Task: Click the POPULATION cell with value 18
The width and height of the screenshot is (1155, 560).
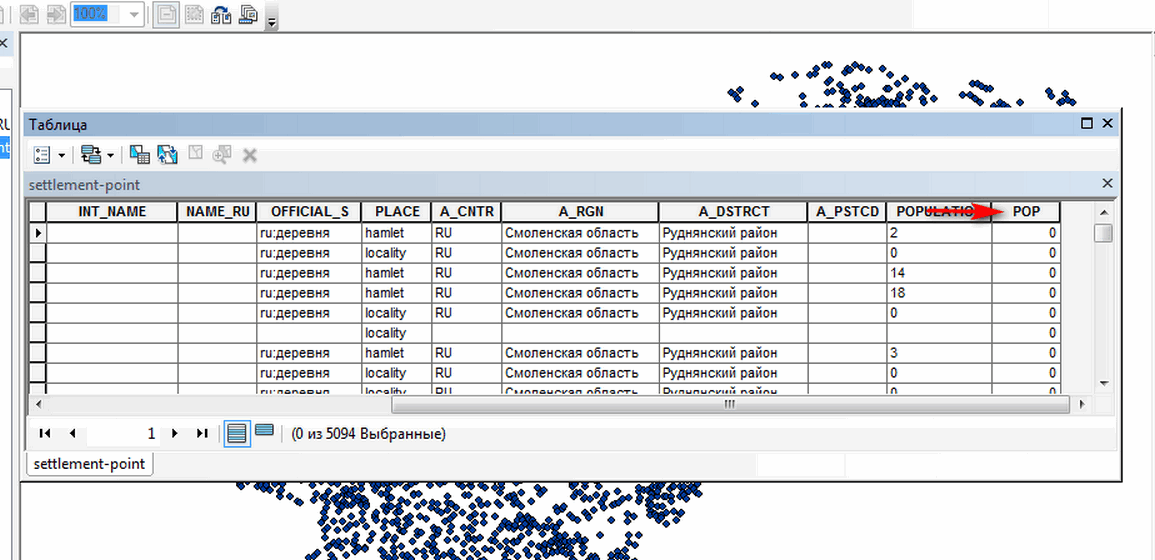Action: (939, 293)
